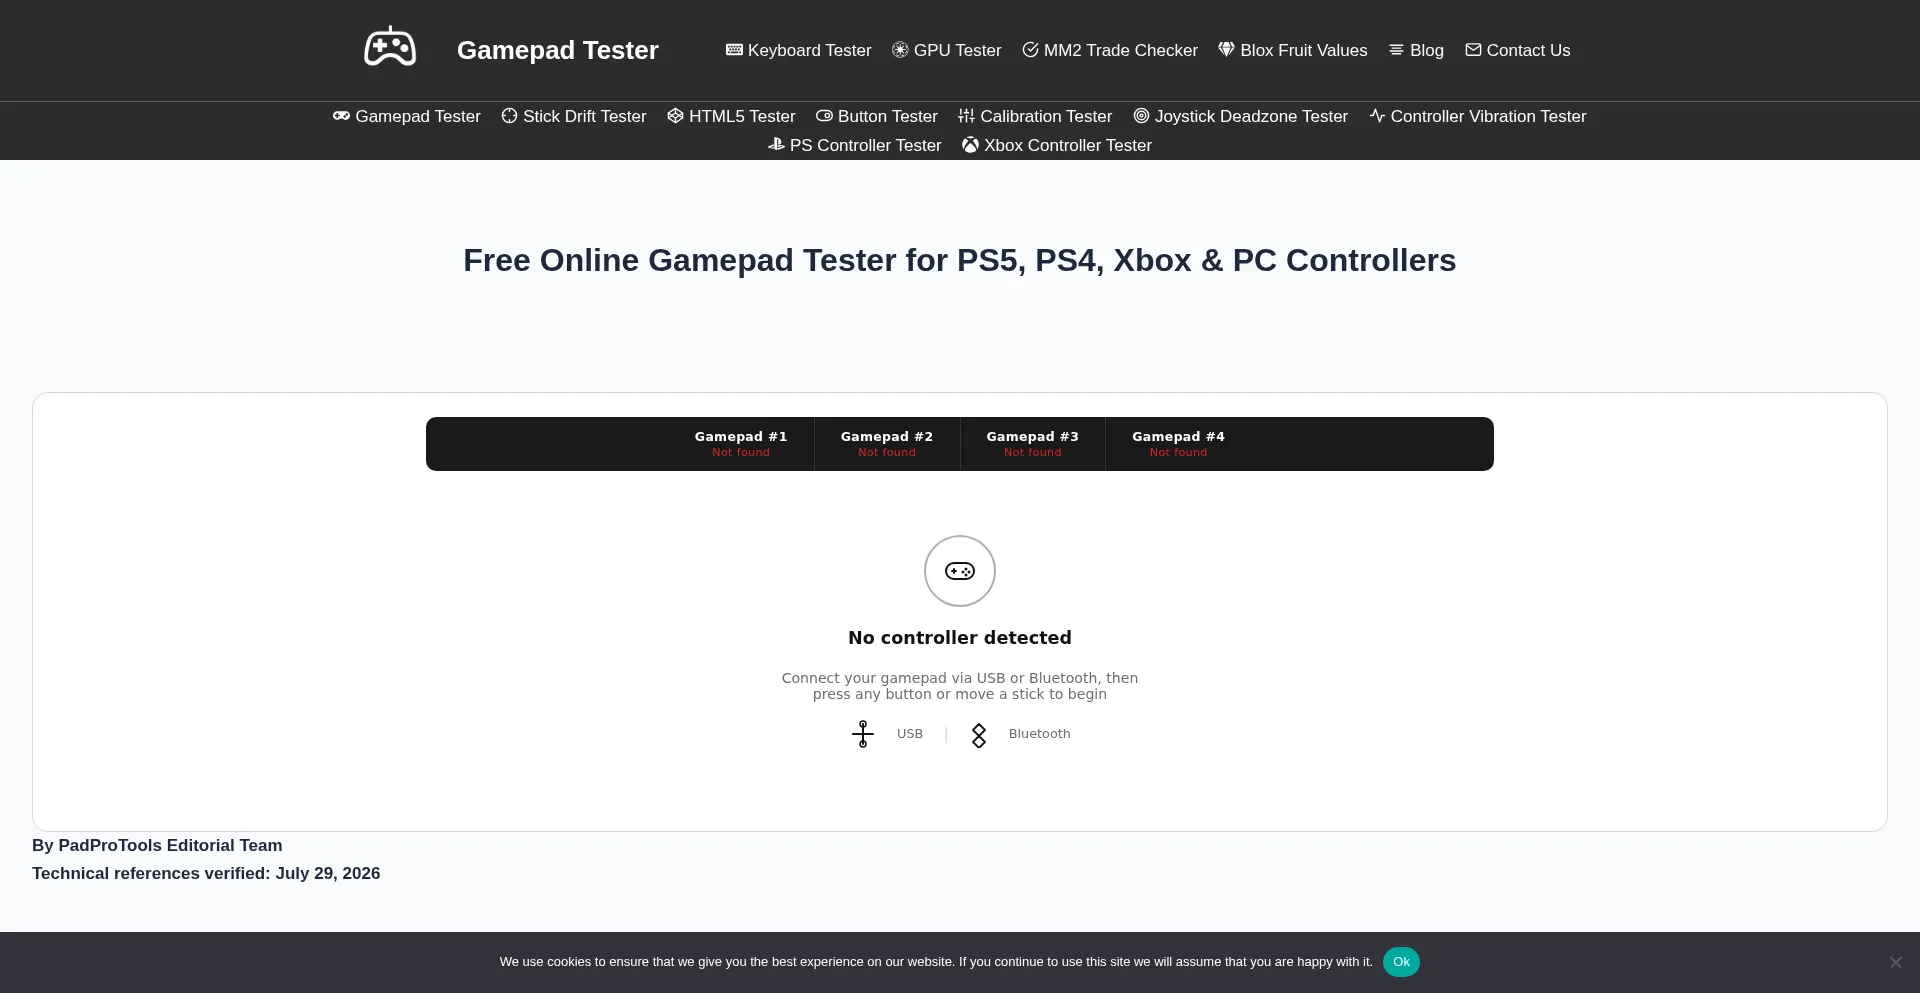Accept cookies with the Ok button
Image resolution: width=1920 pixels, height=993 pixels.
click(x=1401, y=962)
